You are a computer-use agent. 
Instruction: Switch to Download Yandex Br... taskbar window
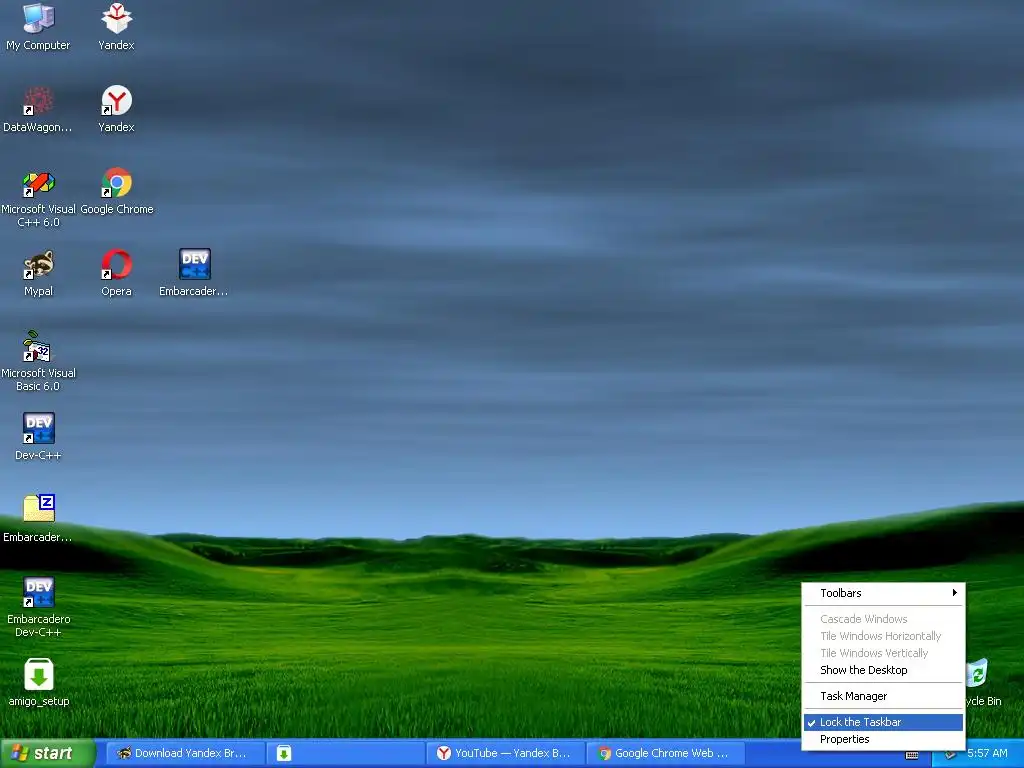pos(184,754)
